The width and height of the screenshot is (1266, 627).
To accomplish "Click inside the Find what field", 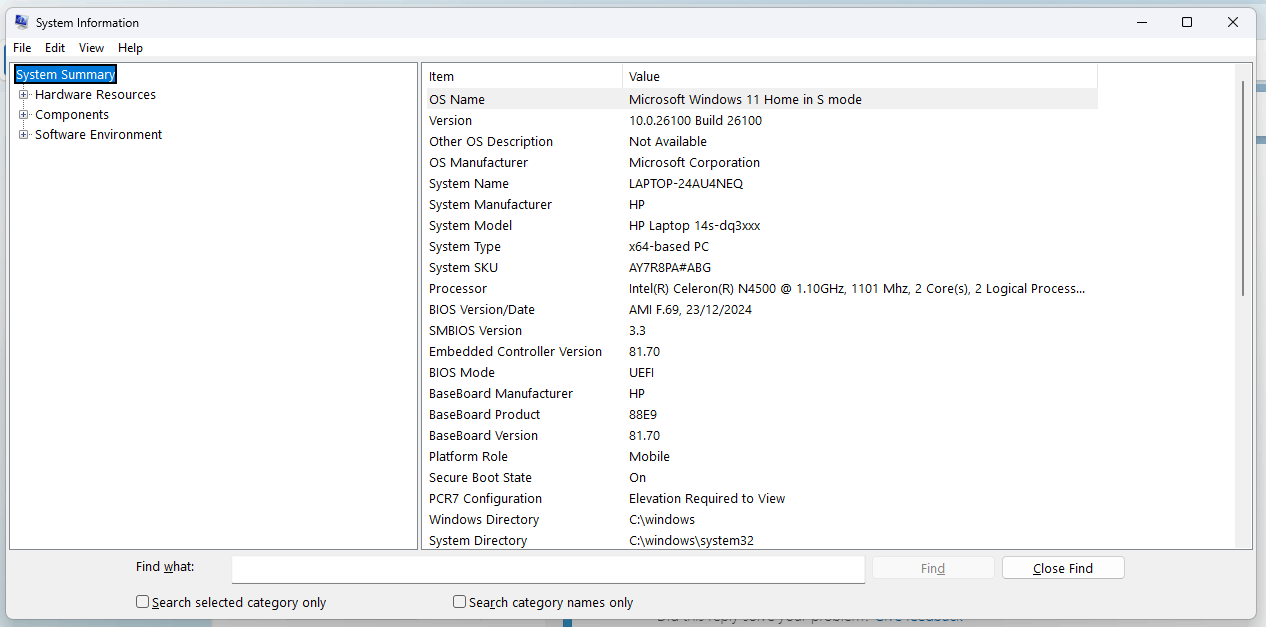I will (547, 569).
